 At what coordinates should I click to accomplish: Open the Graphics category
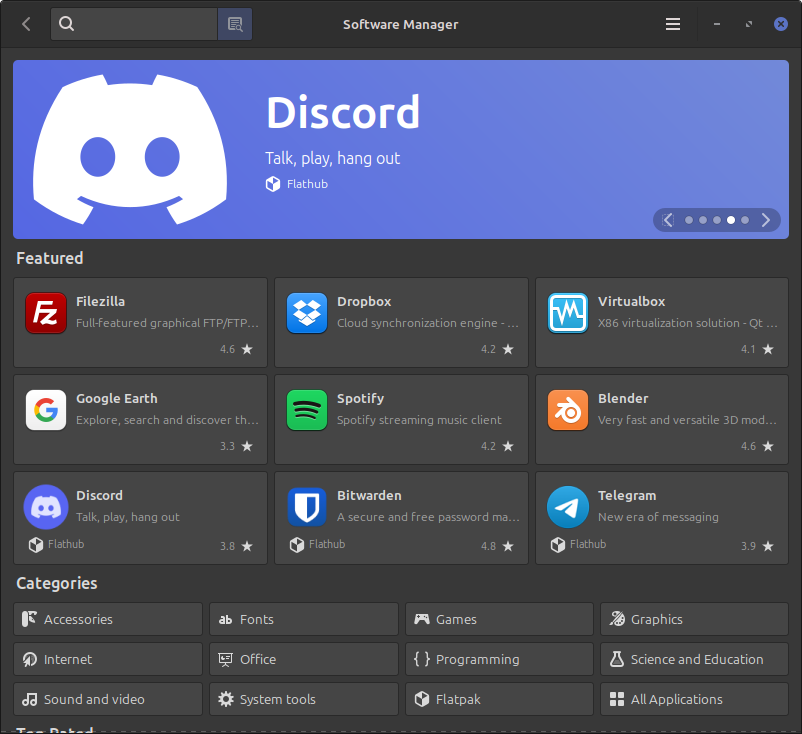[695, 619]
